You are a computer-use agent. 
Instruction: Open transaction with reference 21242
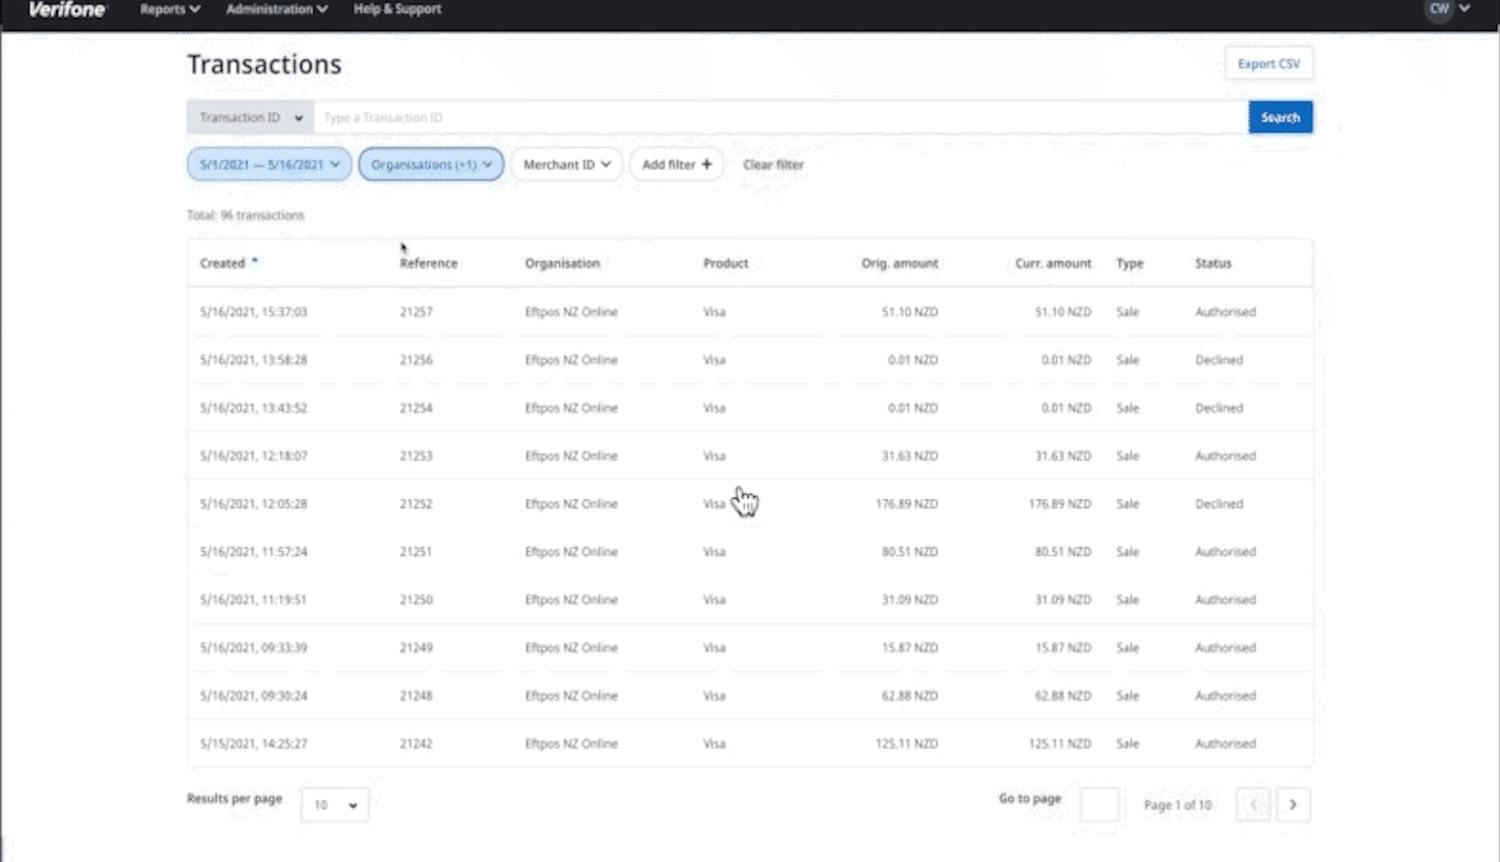point(750,744)
